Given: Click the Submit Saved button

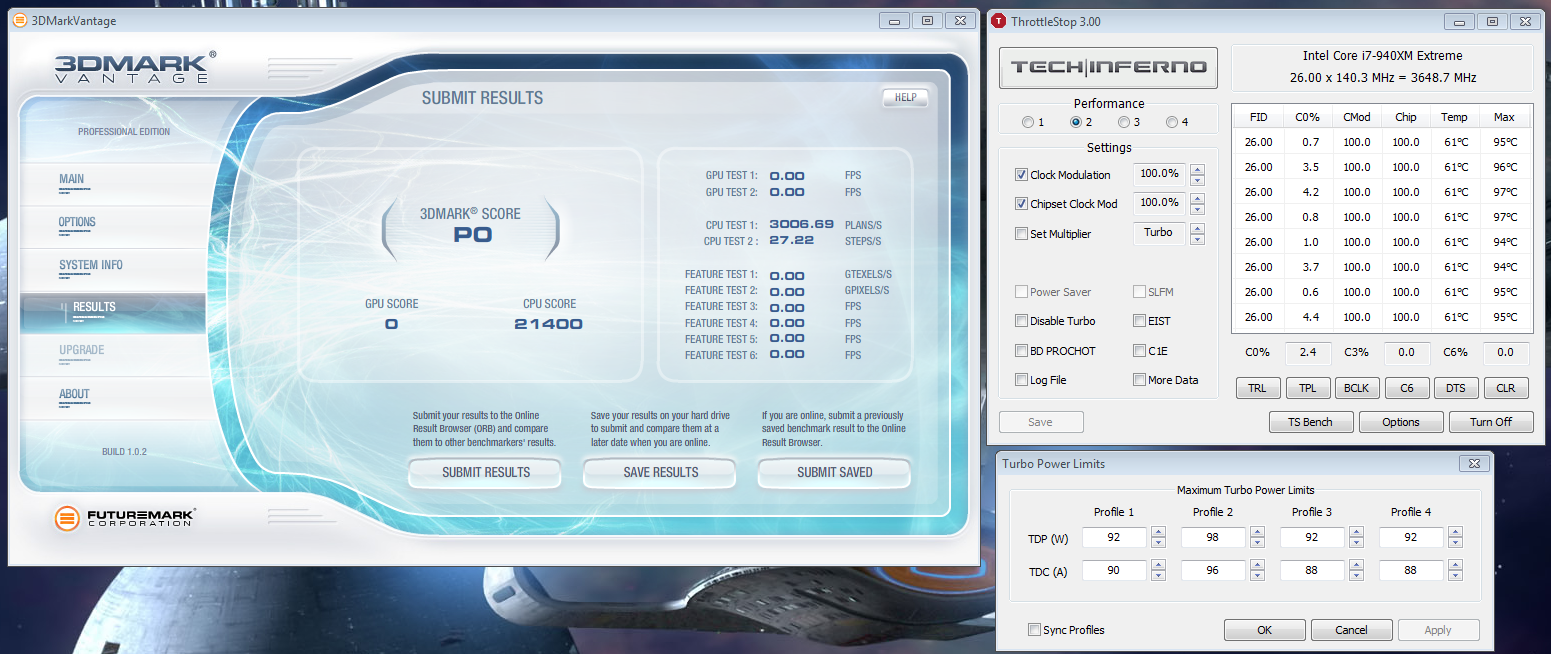Looking at the screenshot, I should pyautogui.click(x=834, y=472).
